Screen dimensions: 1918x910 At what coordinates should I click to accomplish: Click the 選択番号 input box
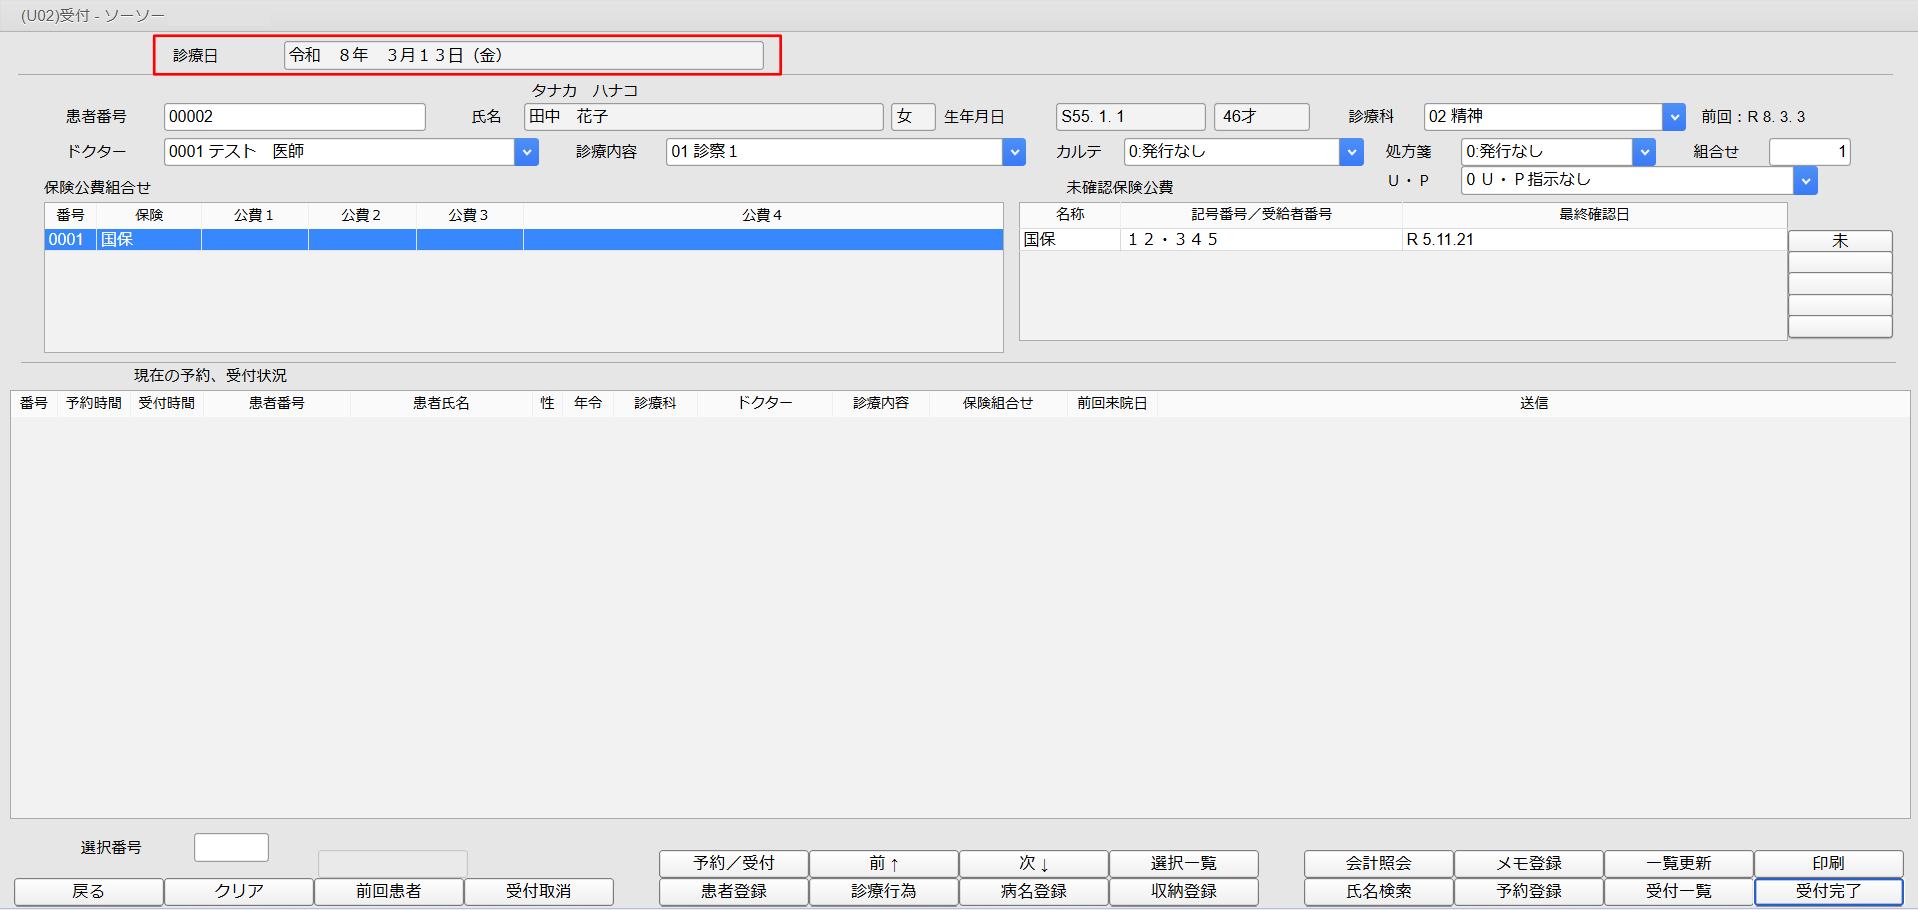point(231,847)
